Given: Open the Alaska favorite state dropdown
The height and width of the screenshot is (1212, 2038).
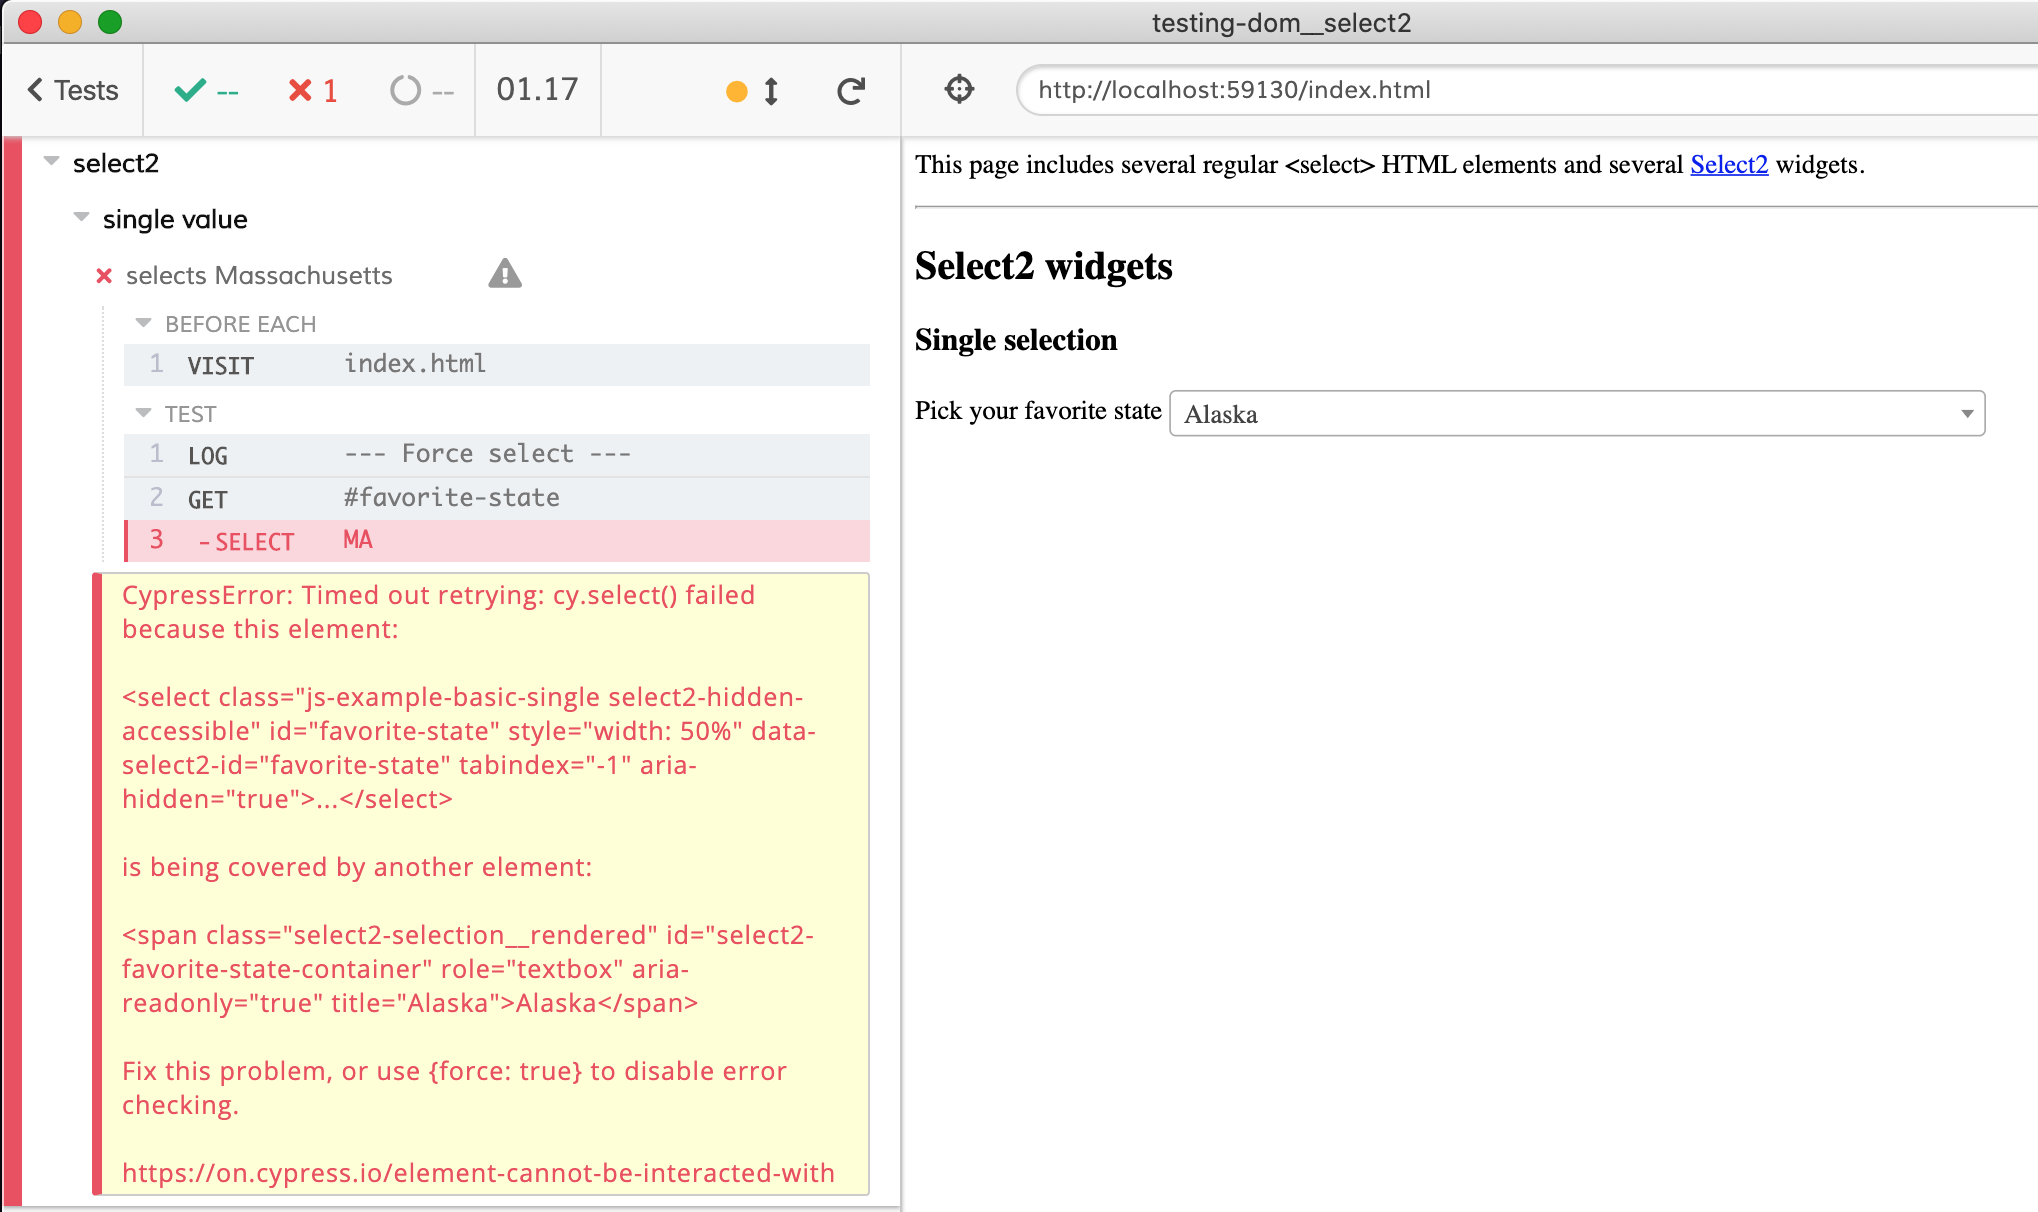Looking at the screenshot, I should [x=1576, y=413].
